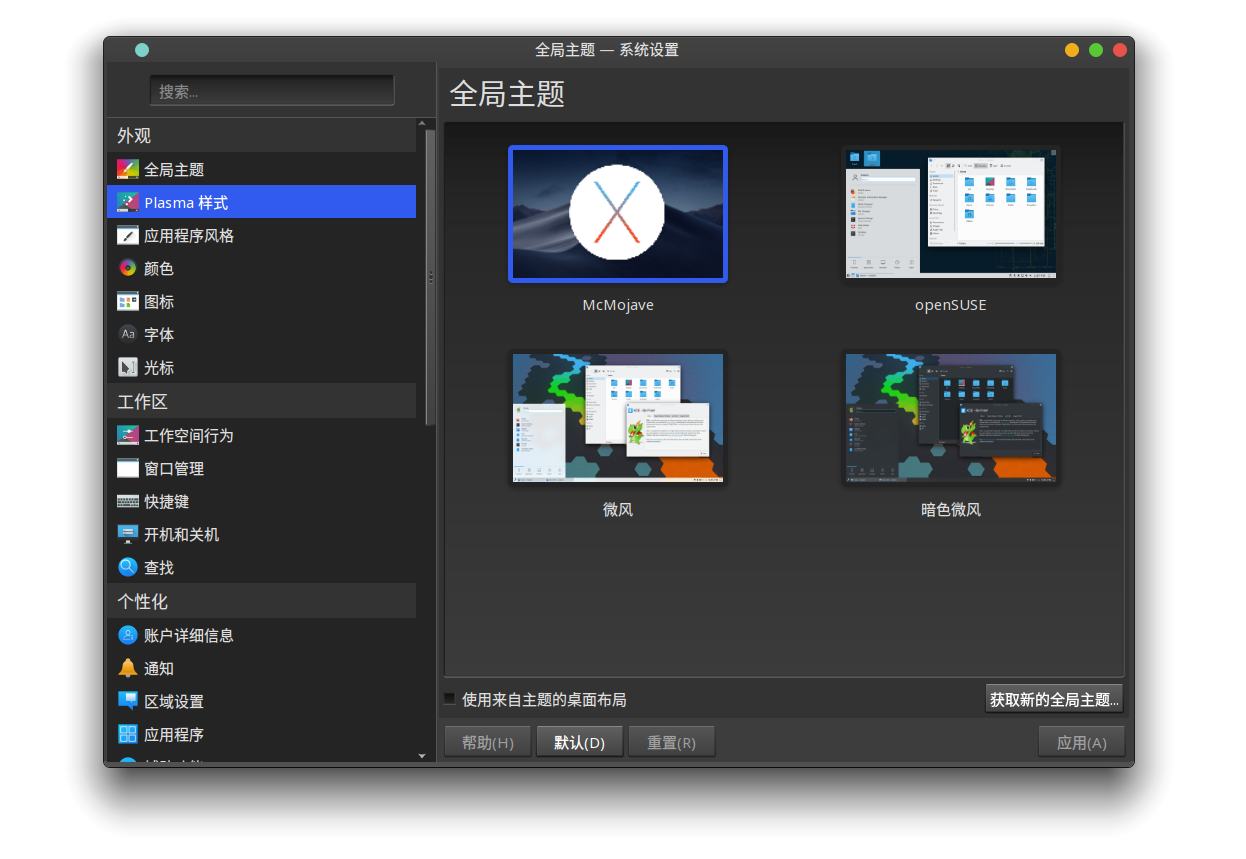The image size is (1246, 859).
Task: Click the 通知 bell icon
Action: point(127,669)
